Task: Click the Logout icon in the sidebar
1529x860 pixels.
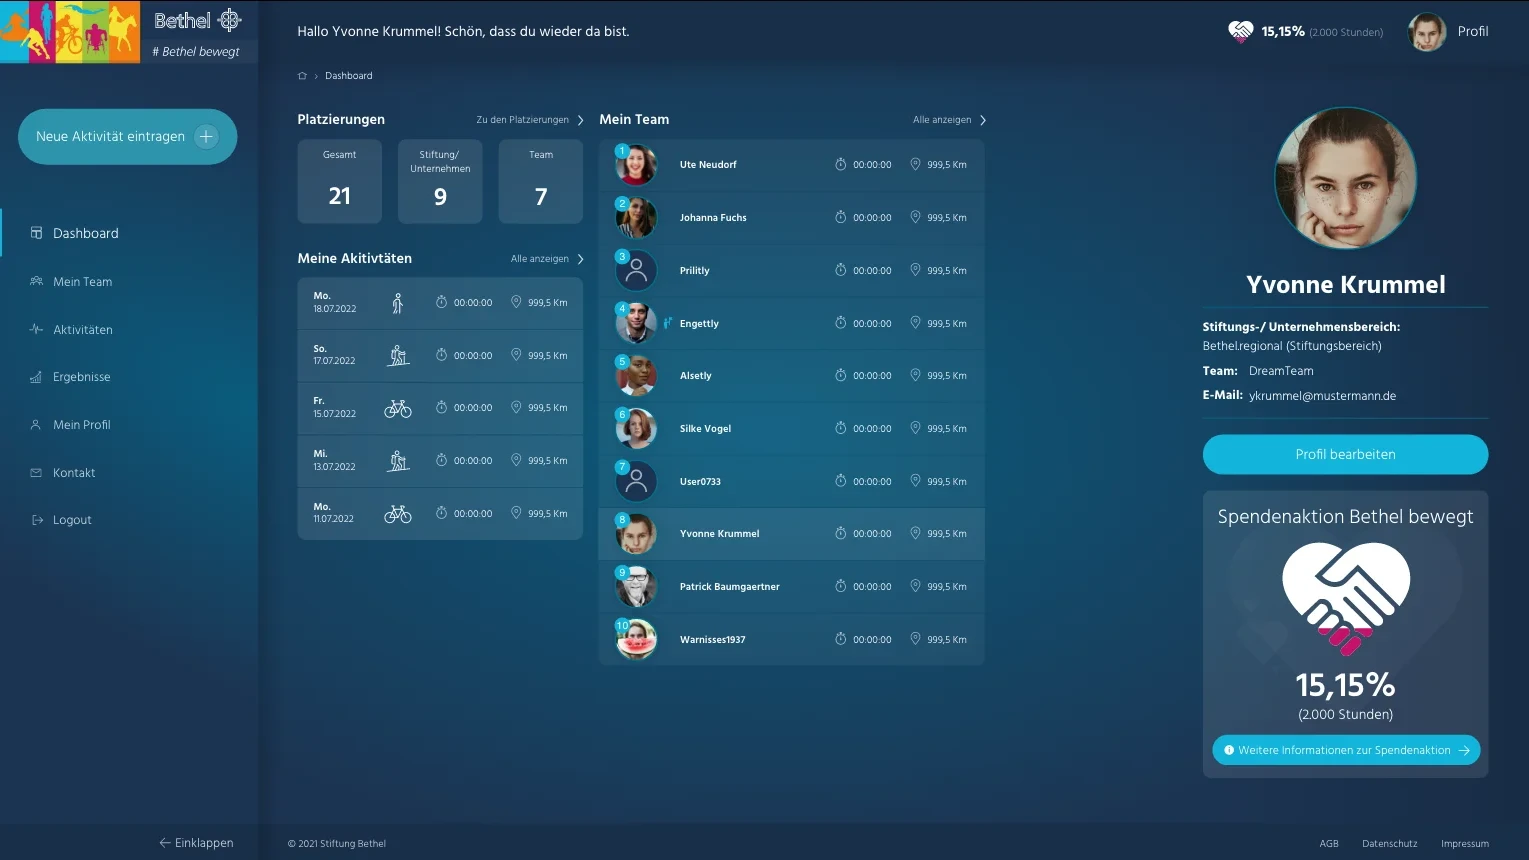Action: [35, 519]
